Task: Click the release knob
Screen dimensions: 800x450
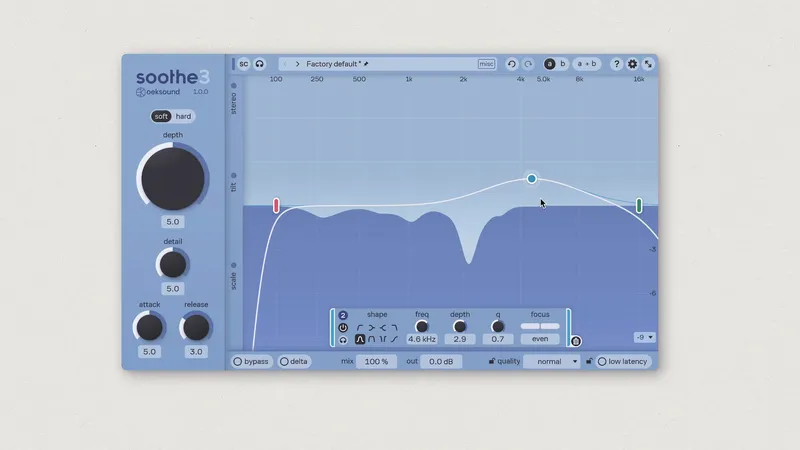Action: (x=196, y=327)
